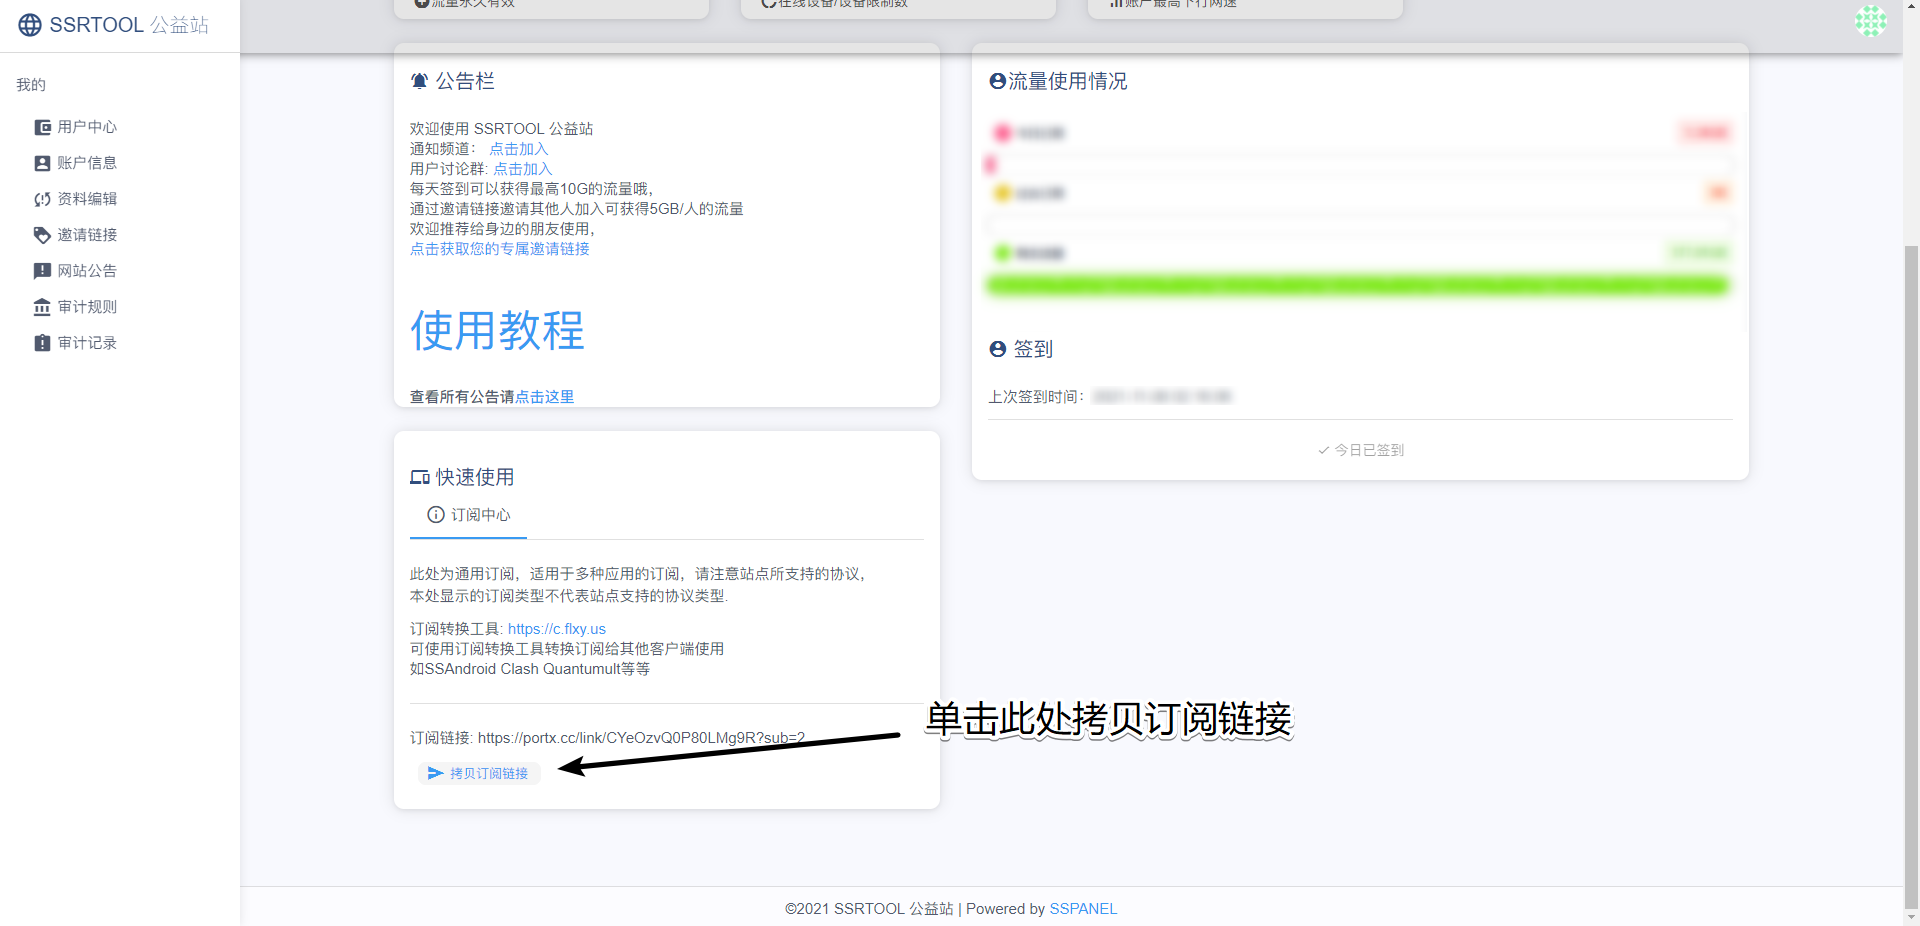This screenshot has height=926, width=1920.
Task: Click the SSRTOOL globe logo icon
Action: point(30,25)
